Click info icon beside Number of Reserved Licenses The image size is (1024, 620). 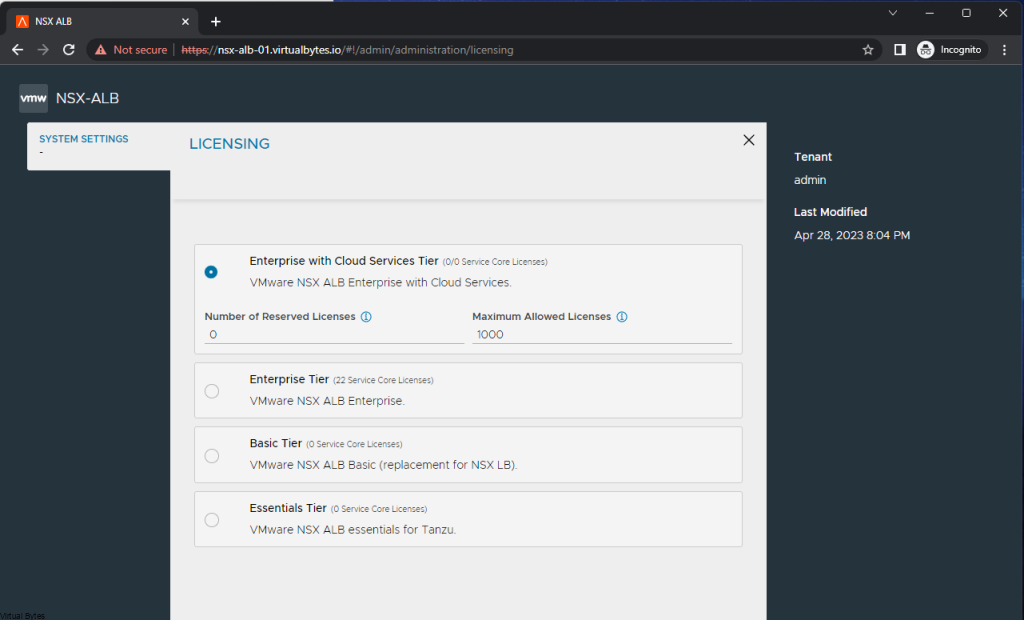[366, 317]
